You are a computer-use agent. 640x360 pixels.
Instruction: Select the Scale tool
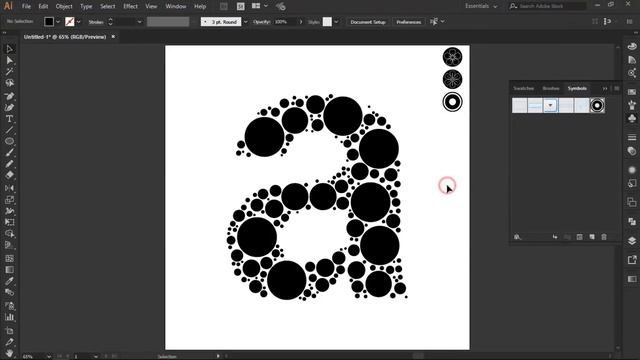click(9, 200)
